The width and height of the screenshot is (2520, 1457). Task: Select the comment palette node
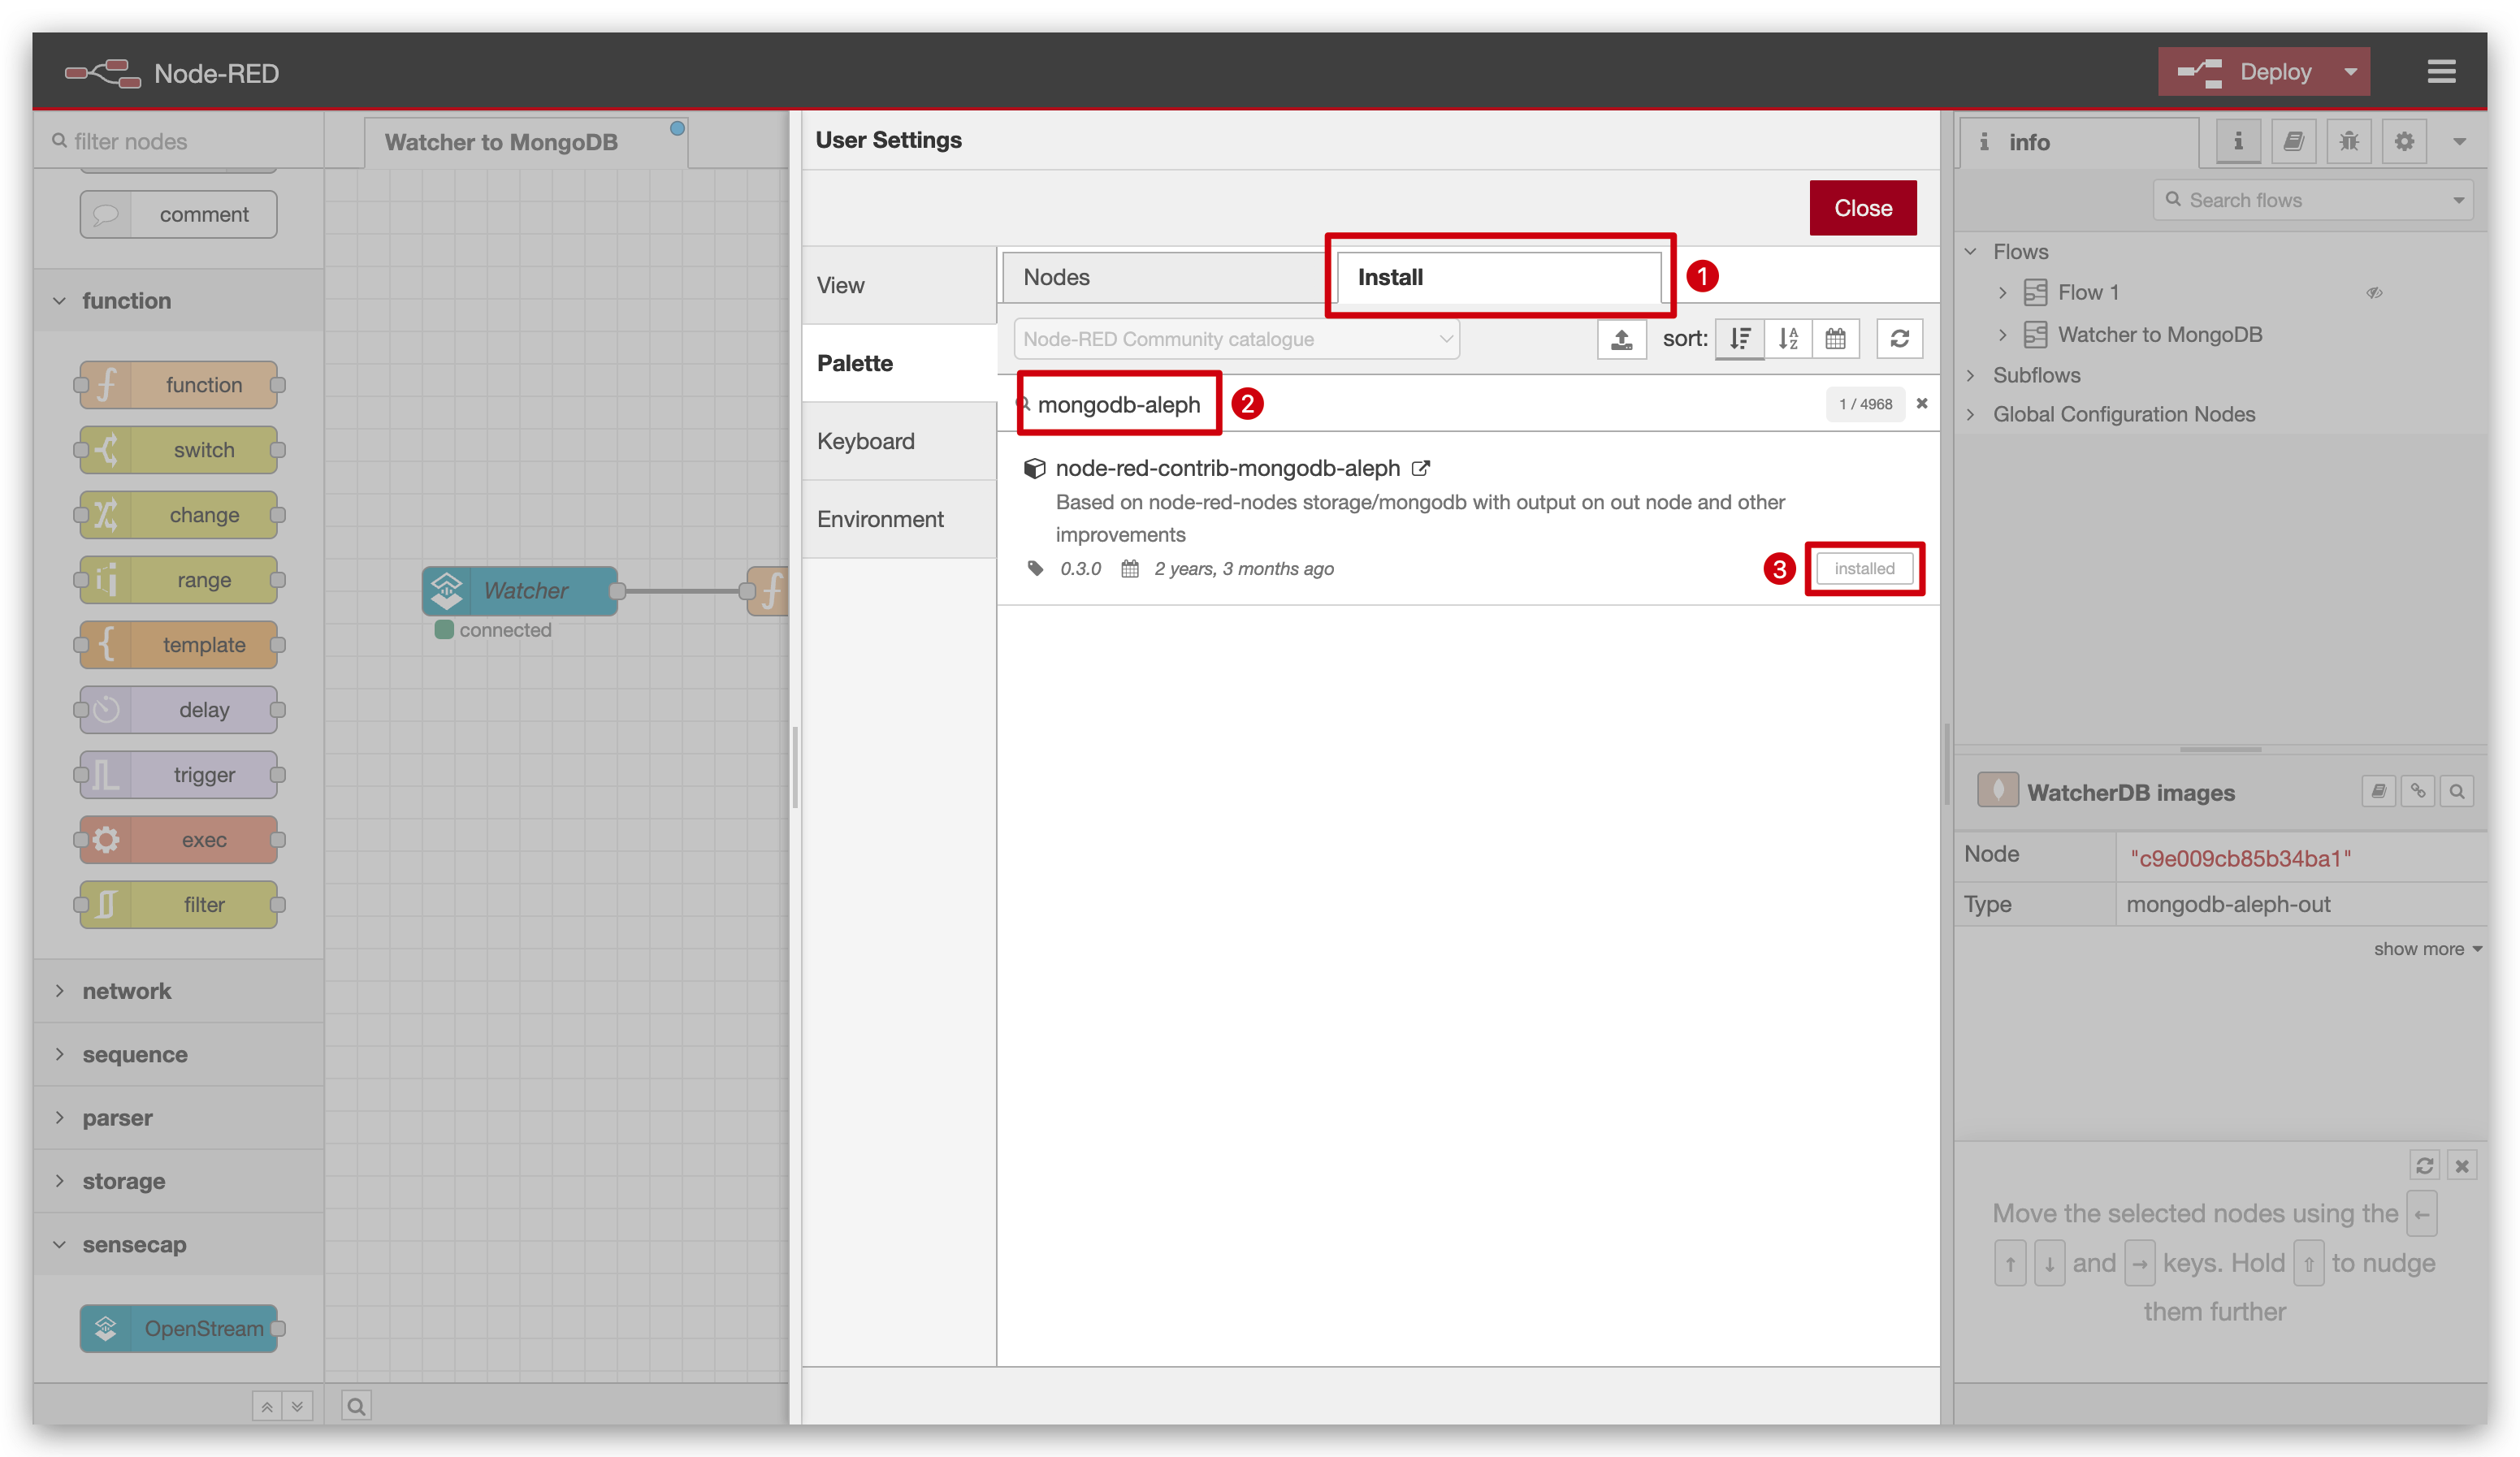click(x=179, y=214)
